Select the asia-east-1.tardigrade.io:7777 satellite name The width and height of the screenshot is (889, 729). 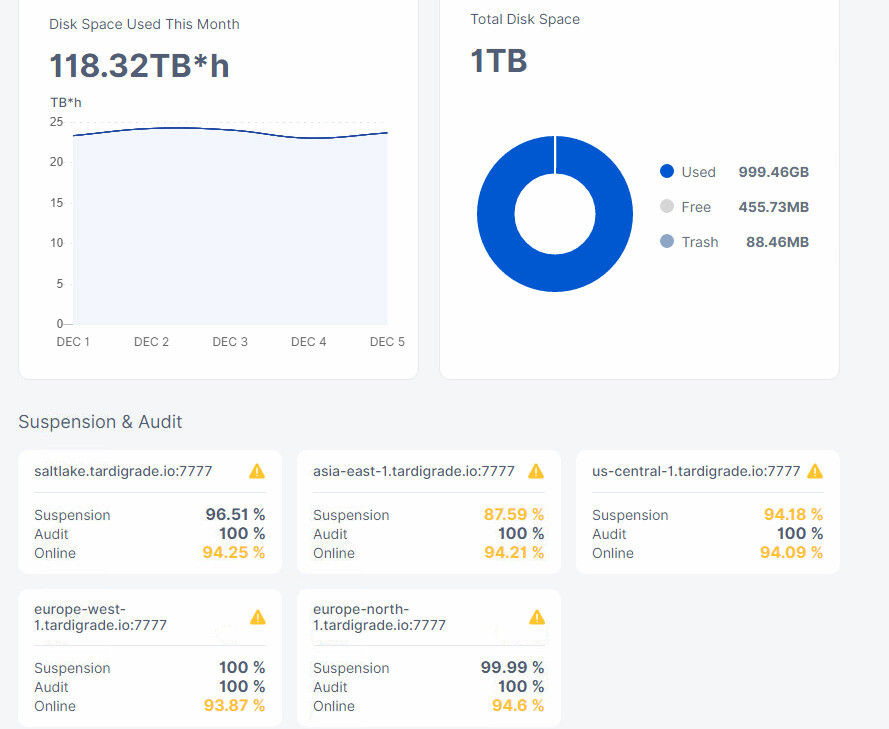(x=414, y=471)
